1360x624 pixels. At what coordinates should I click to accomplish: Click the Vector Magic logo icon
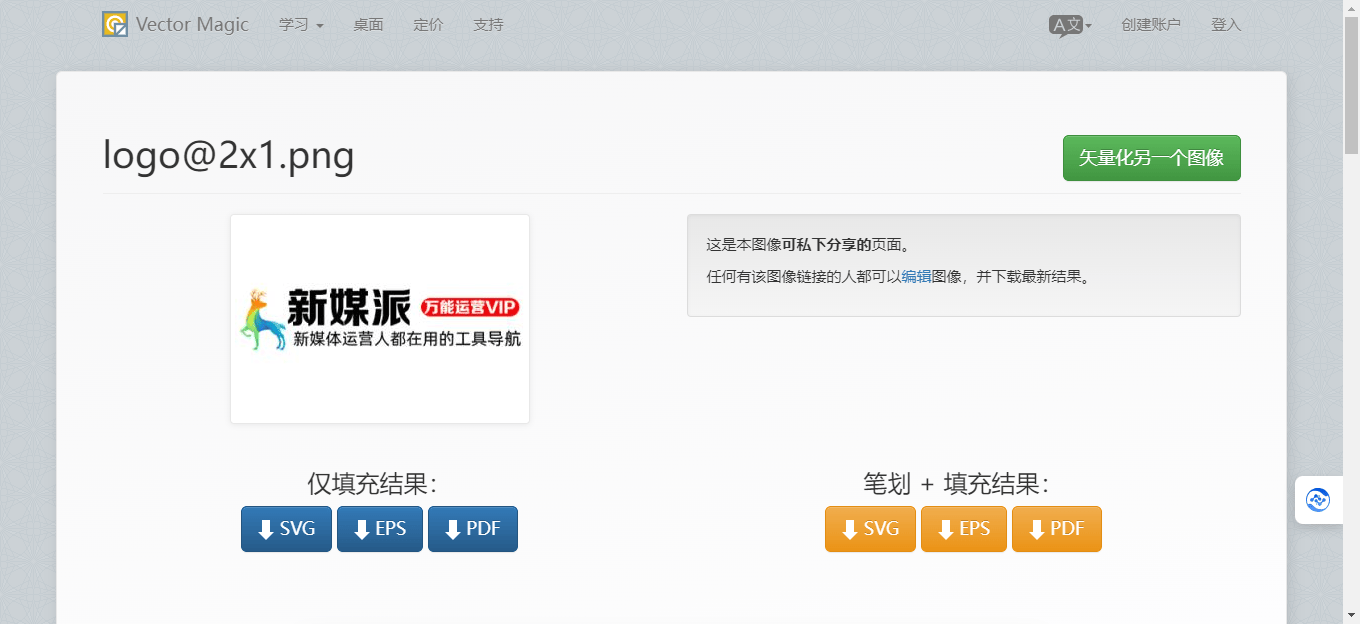pos(115,24)
